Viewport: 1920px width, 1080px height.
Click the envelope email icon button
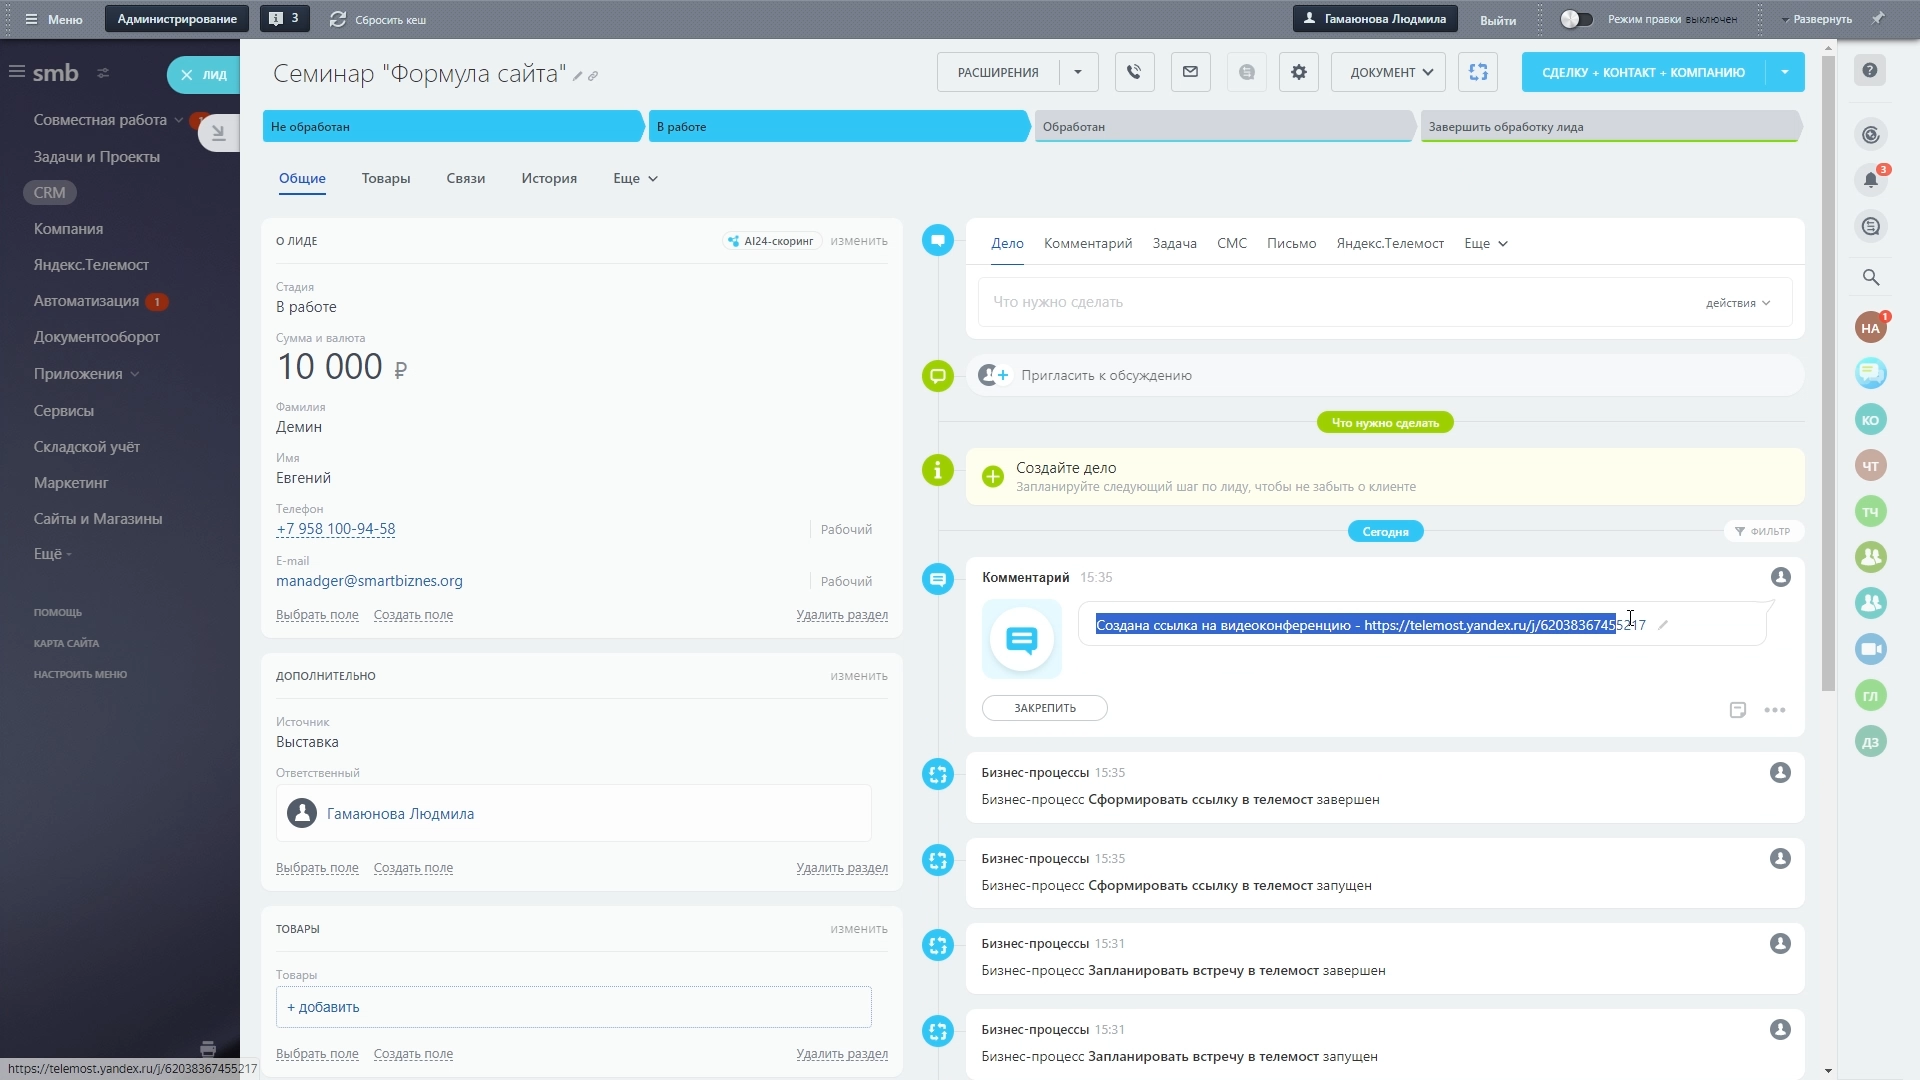tap(1190, 72)
